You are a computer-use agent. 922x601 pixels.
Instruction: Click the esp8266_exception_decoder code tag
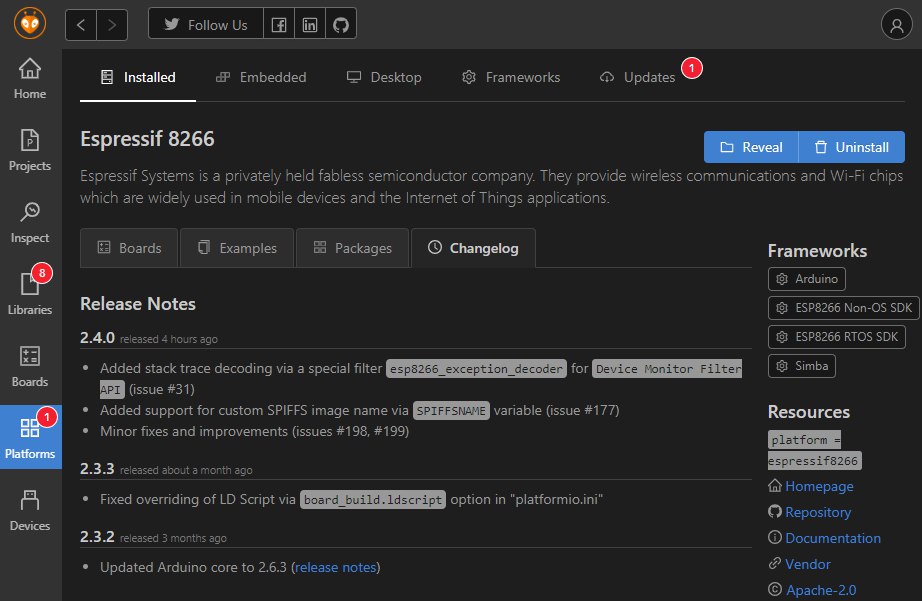pyautogui.click(x=476, y=369)
